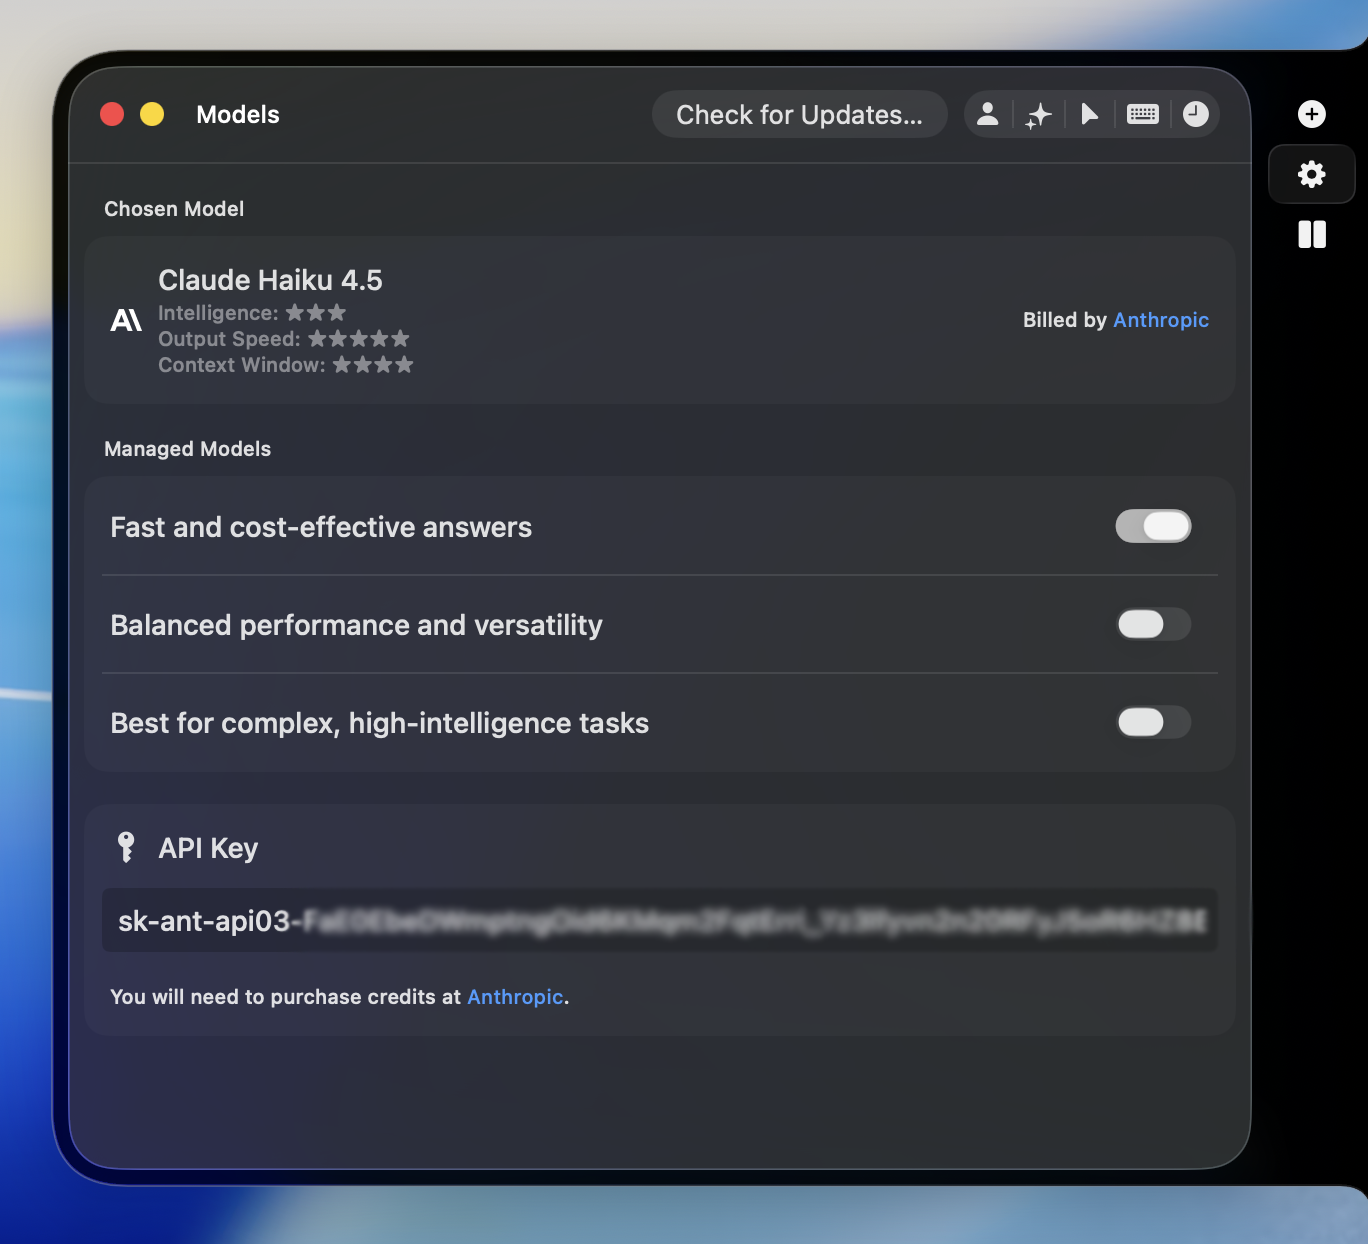Open the clock history icon in toolbar
1368x1244 pixels.
(1196, 114)
